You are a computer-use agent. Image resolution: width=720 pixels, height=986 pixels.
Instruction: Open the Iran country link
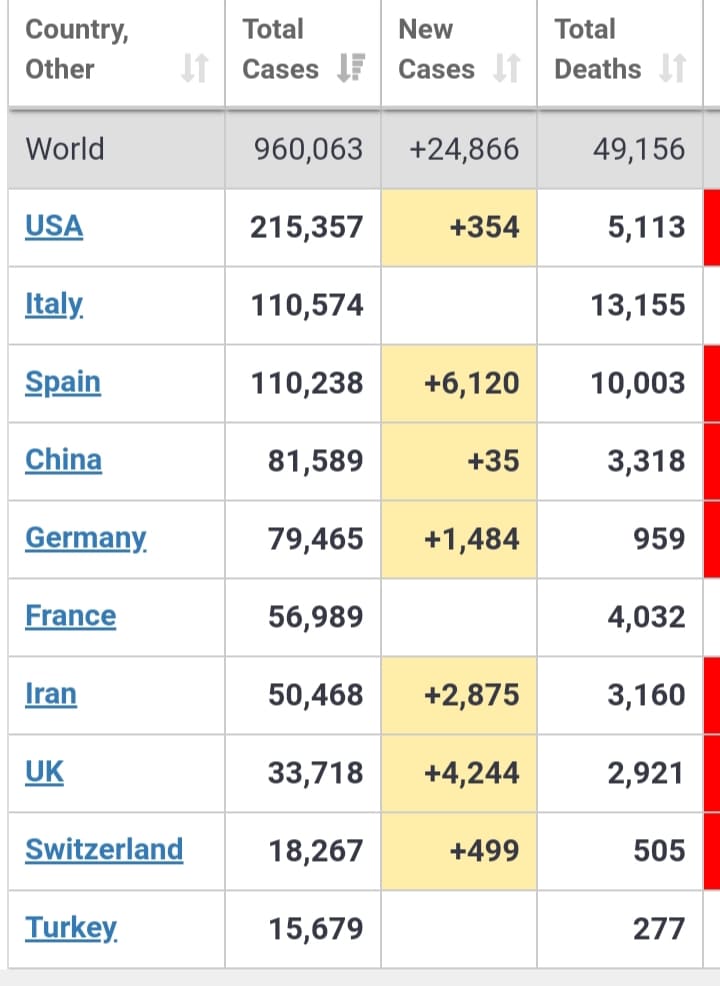51,694
